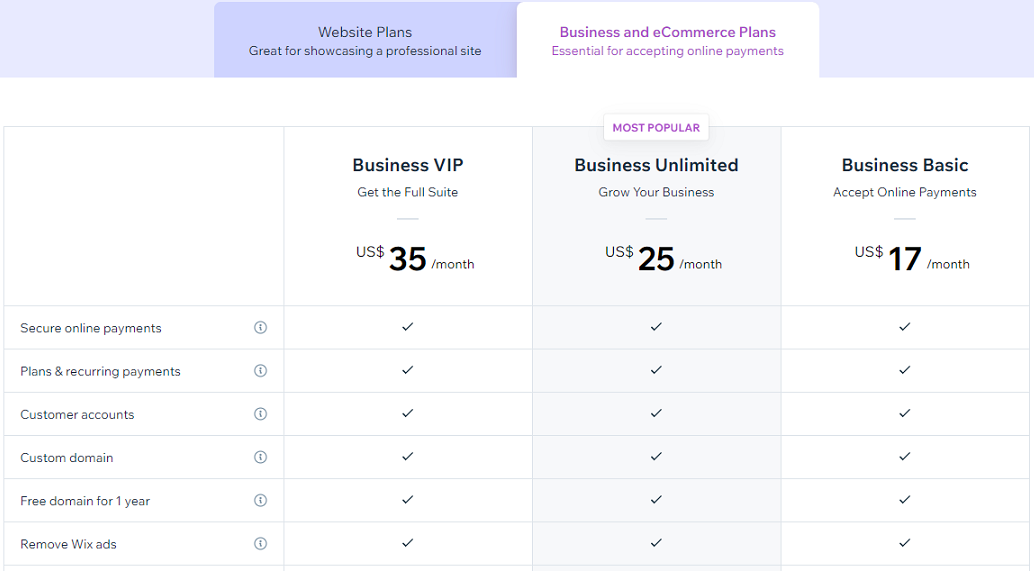
Task: Choose the Business Basic plan heading
Action: click(905, 165)
